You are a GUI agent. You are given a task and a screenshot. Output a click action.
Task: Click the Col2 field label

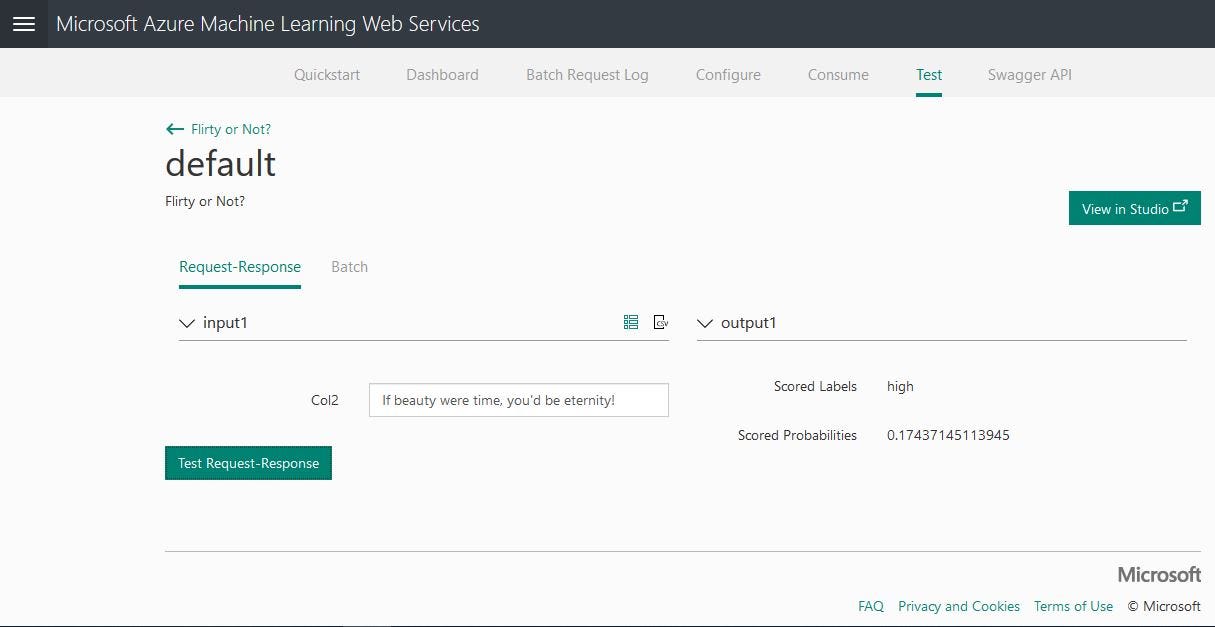pyautogui.click(x=325, y=400)
